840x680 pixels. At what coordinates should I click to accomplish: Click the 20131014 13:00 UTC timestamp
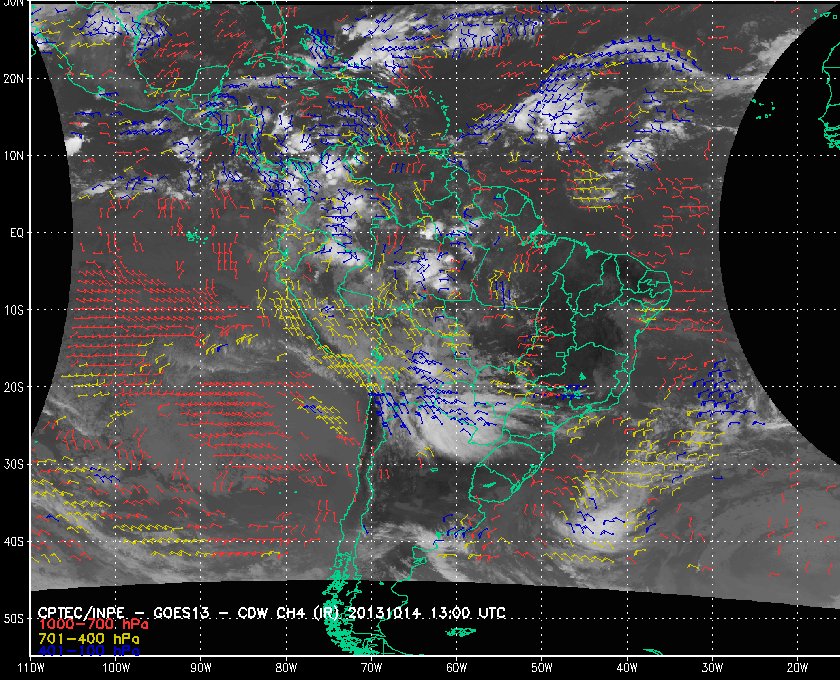coord(427,612)
